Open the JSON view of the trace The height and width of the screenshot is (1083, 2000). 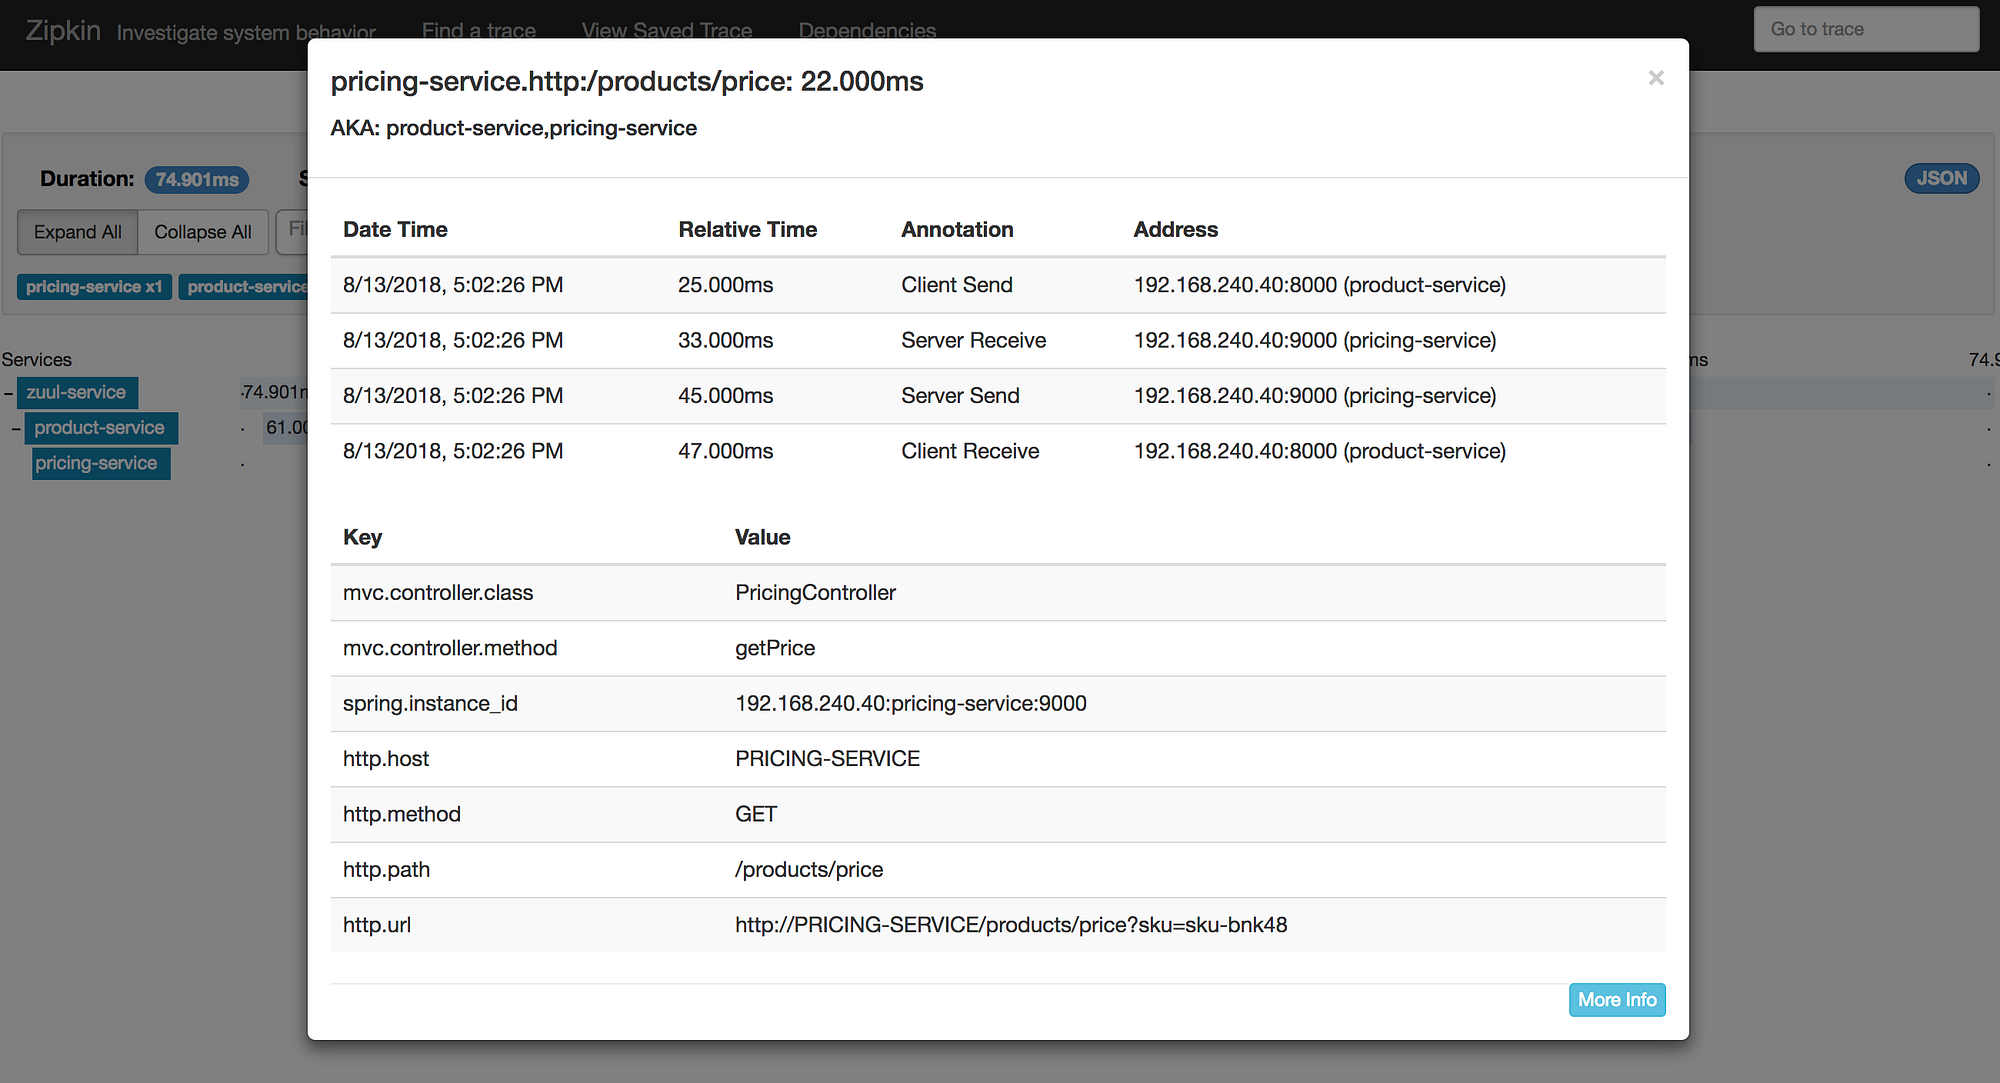pyautogui.click(x=1940, y=178)
